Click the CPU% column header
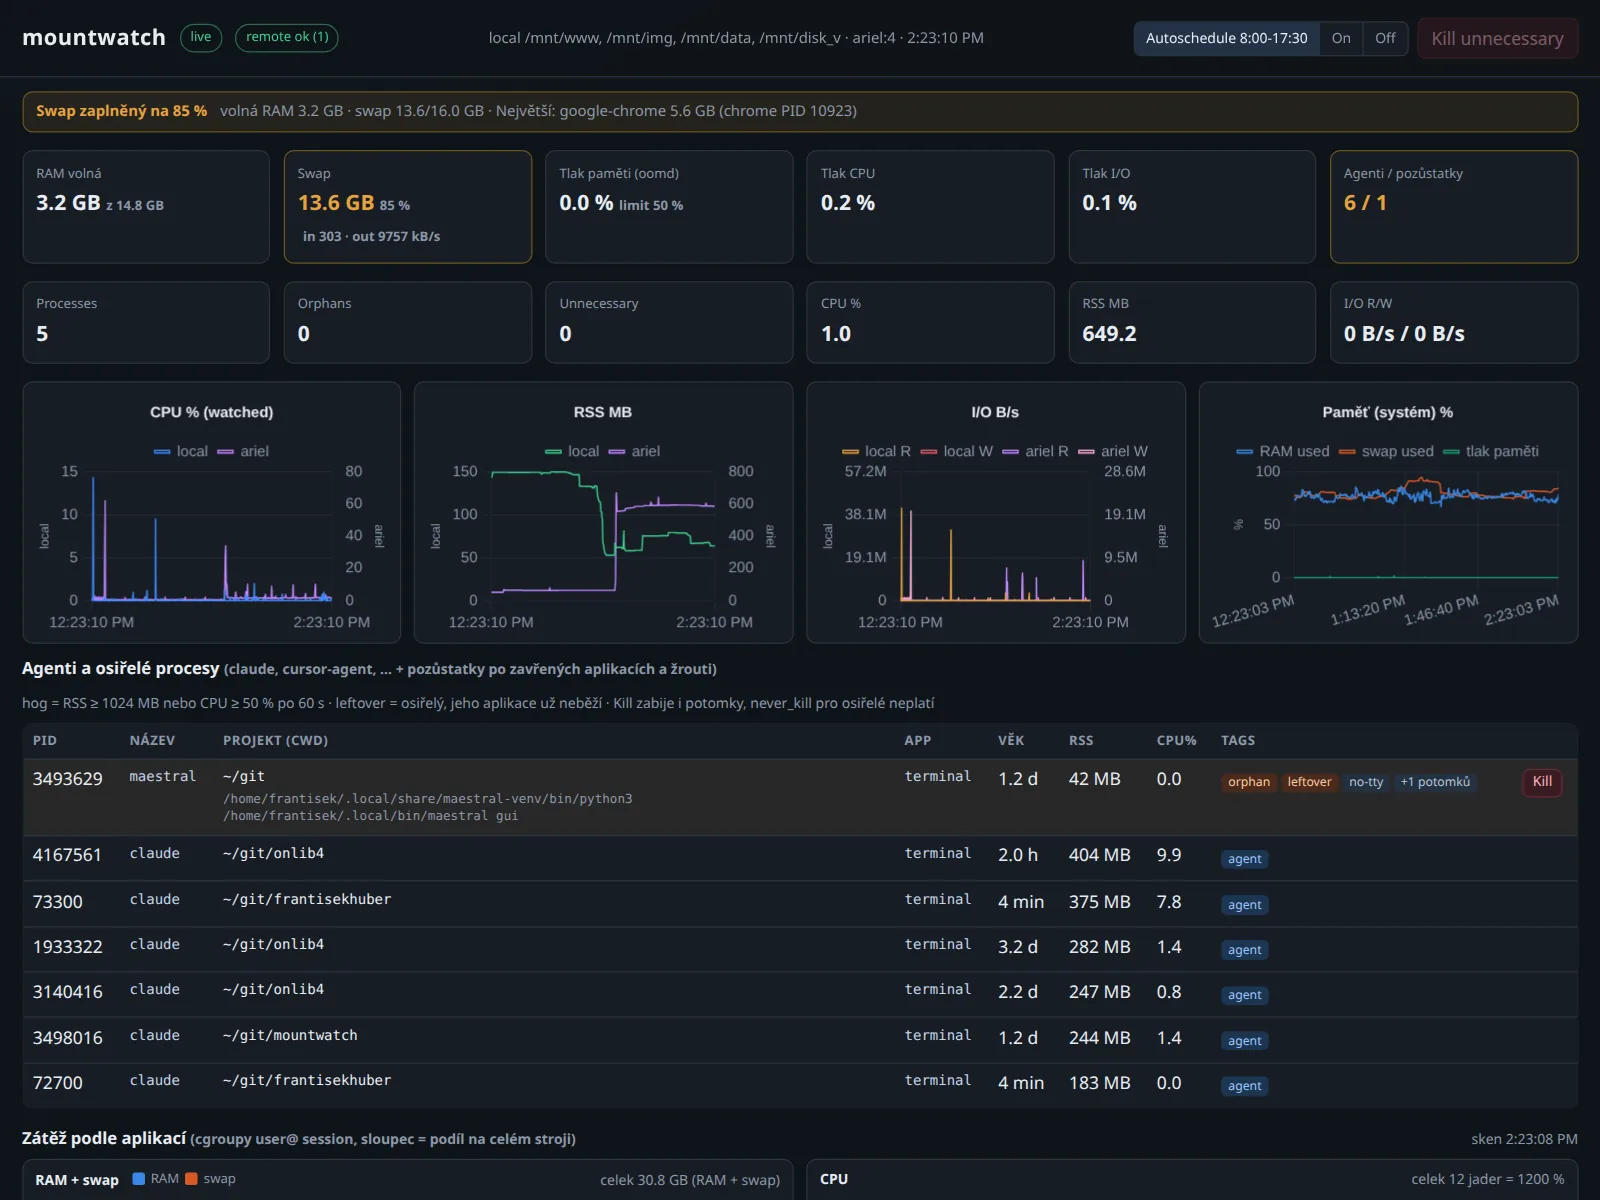1600x1200 pixels. coord(1176,741)
